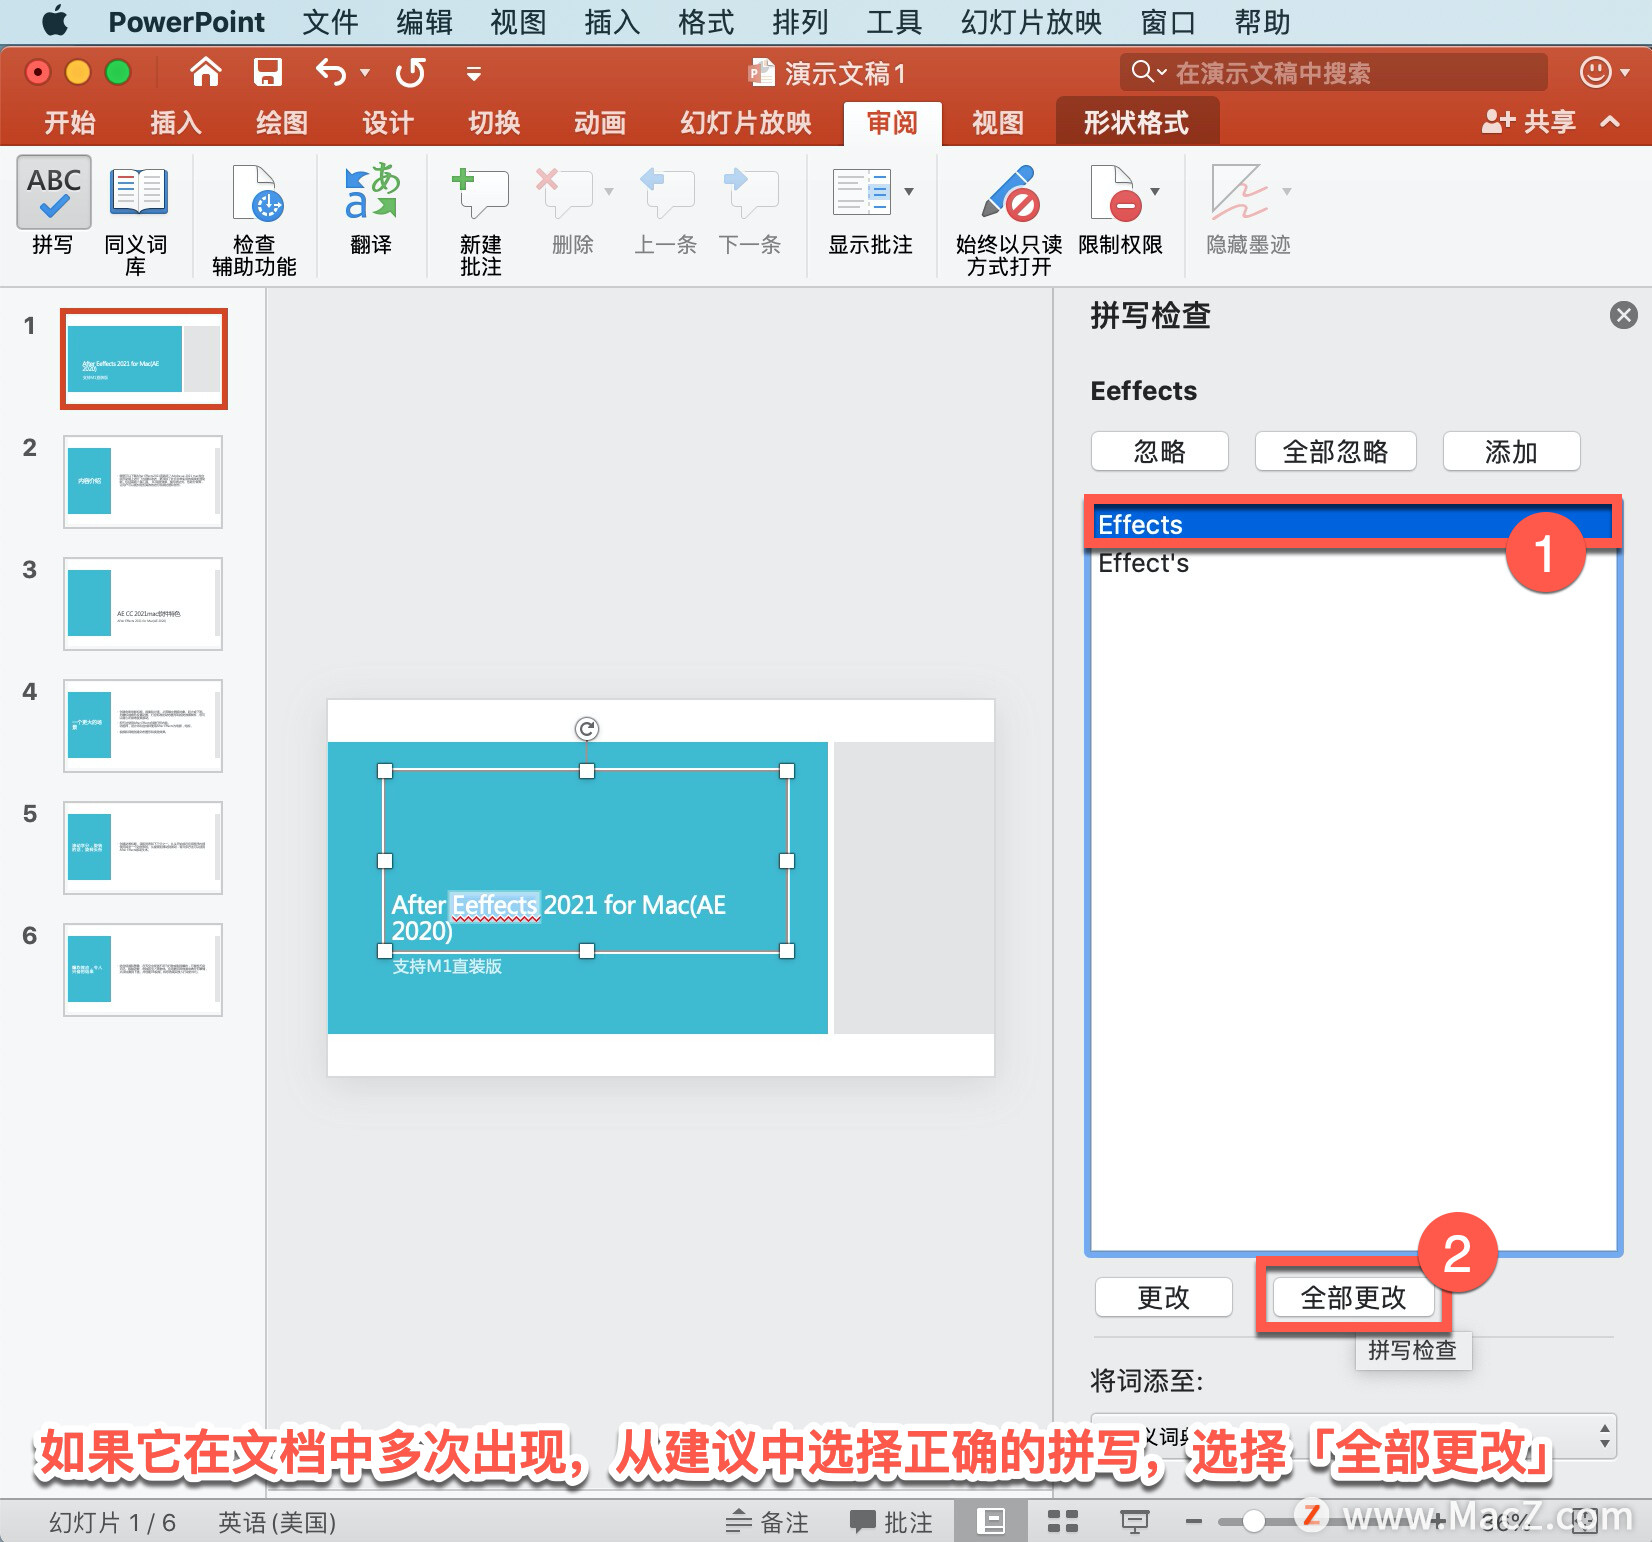Screen dimensions: 1652x1542
Task: Click the 添加 button
Action: point(1512,451)
